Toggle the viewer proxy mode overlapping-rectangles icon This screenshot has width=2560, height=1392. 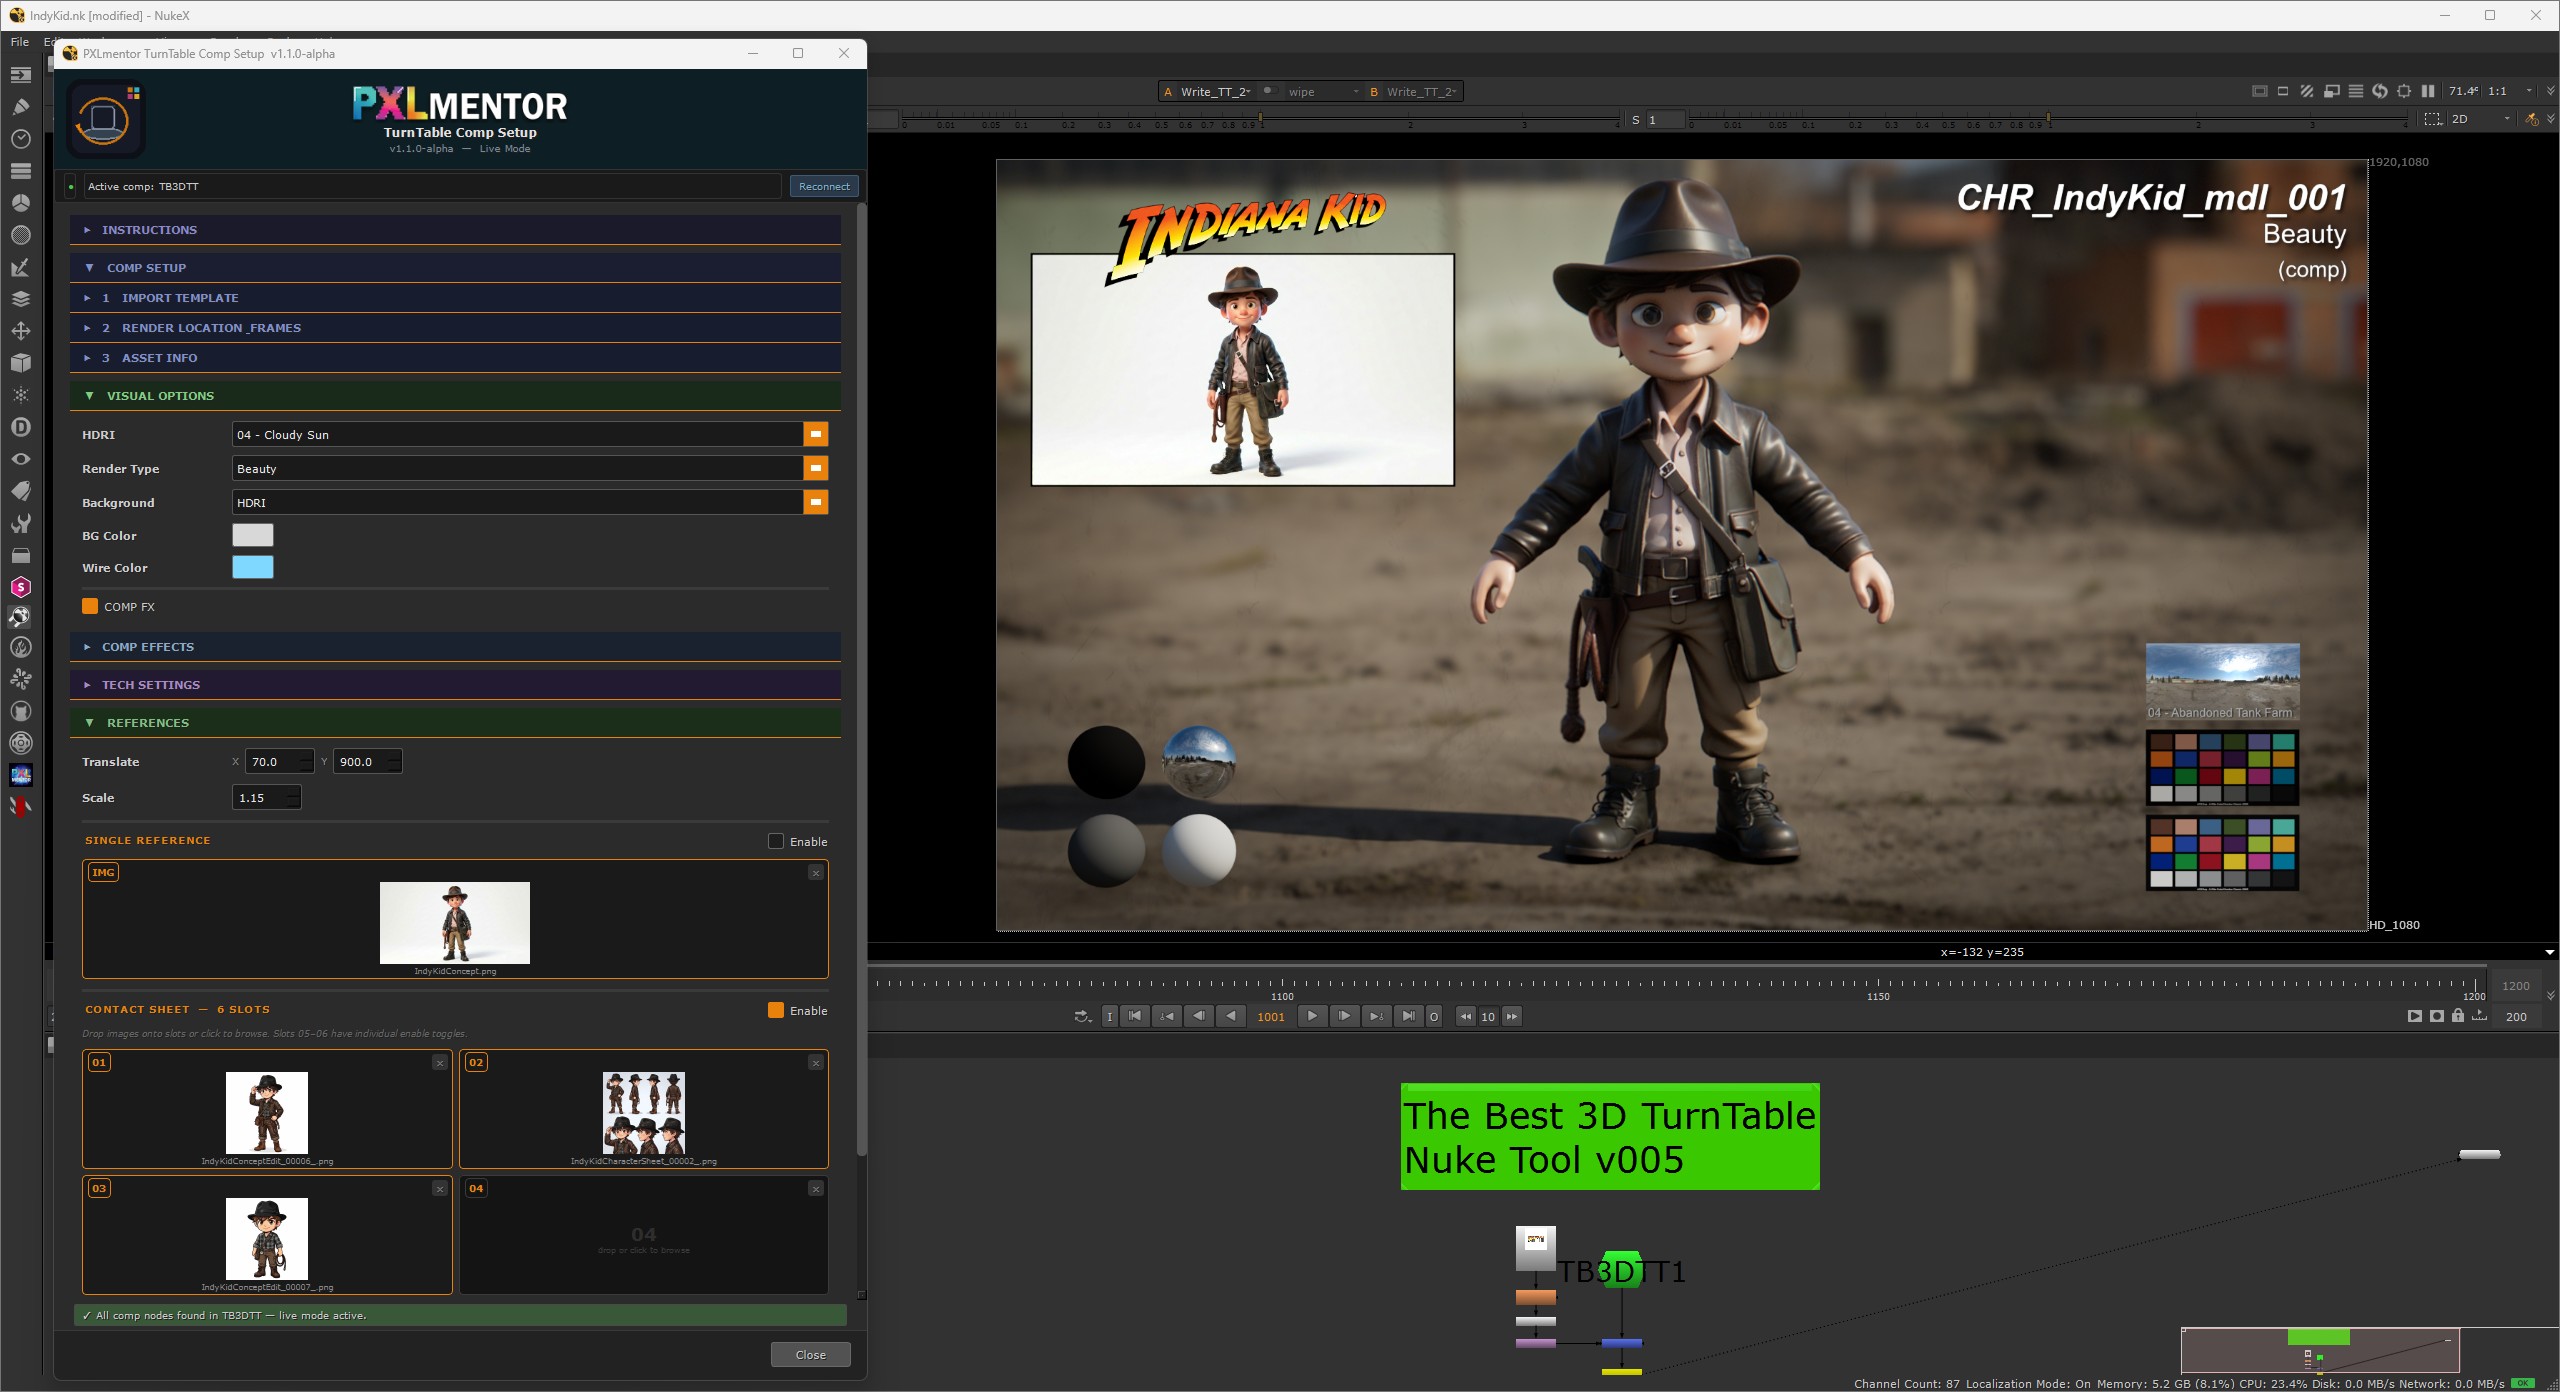pyautogui.click(x=2331, y=91)
